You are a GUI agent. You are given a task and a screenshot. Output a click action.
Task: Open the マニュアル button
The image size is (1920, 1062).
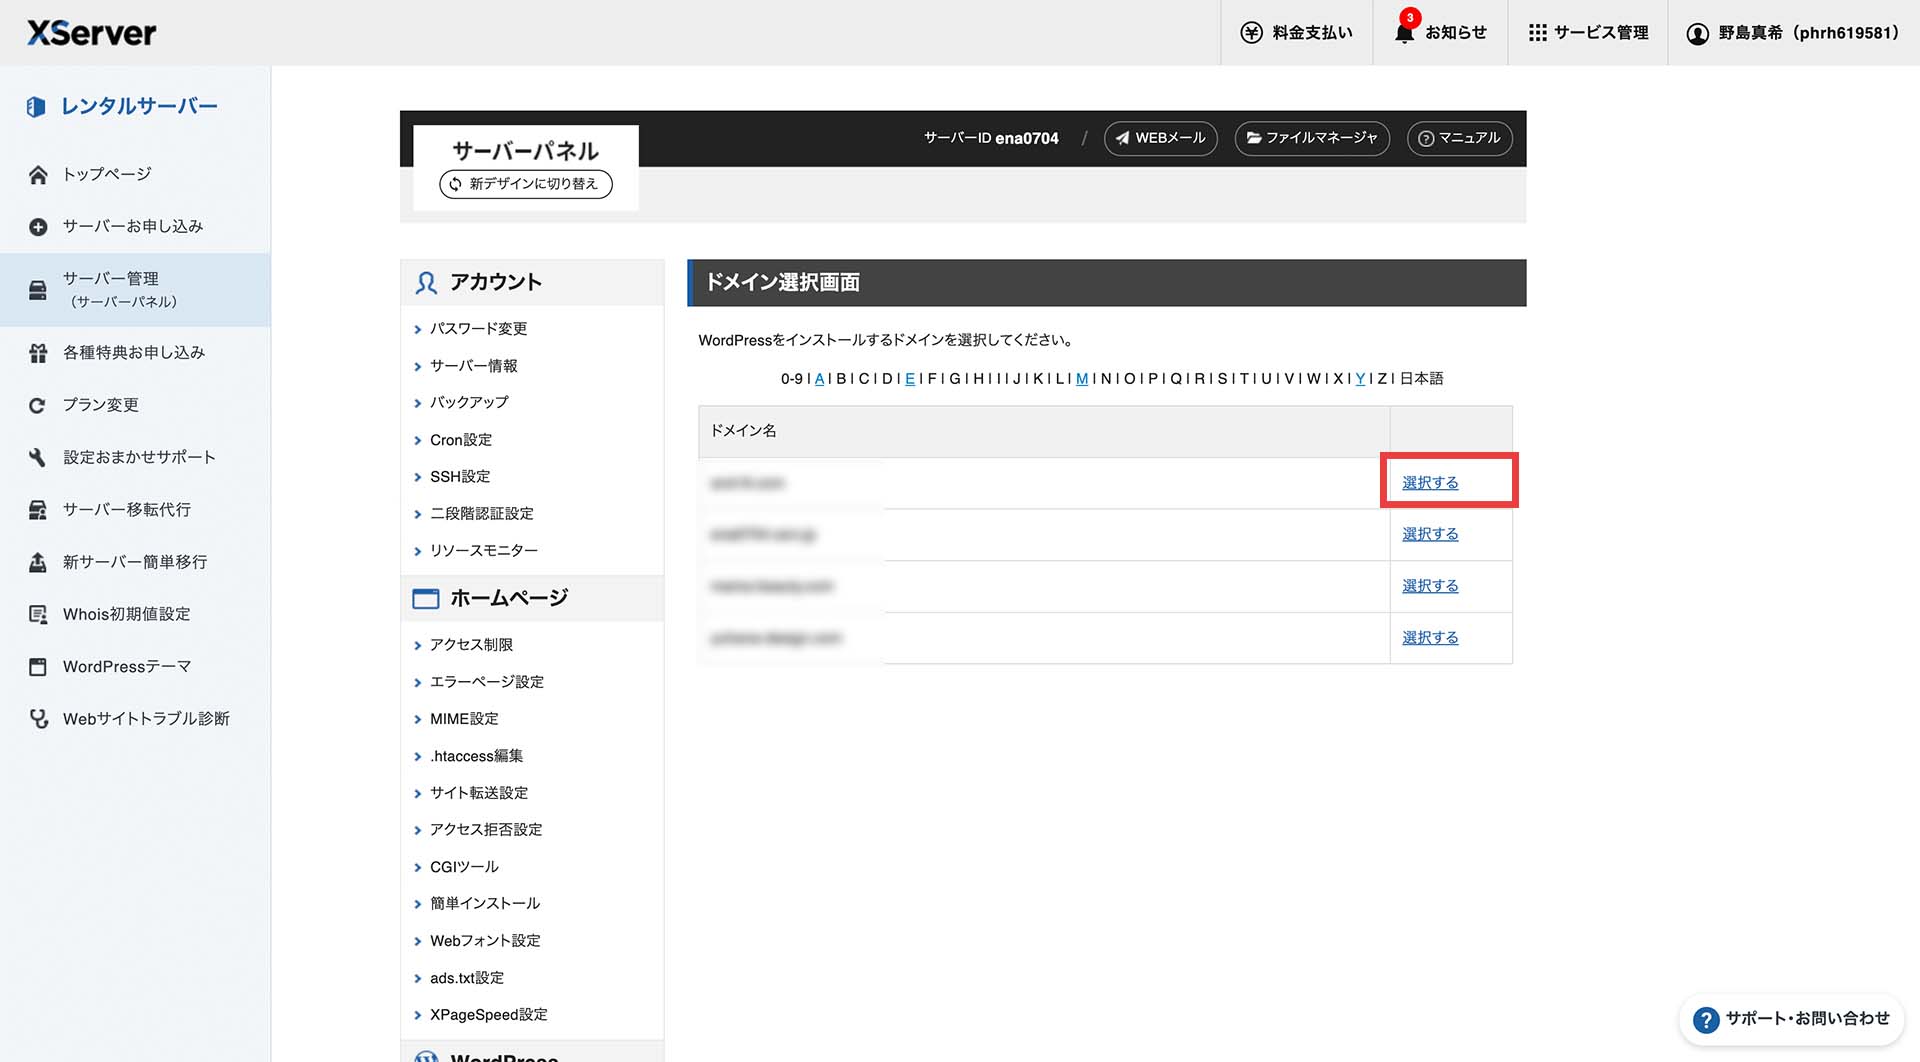(x=1459, y=138)
